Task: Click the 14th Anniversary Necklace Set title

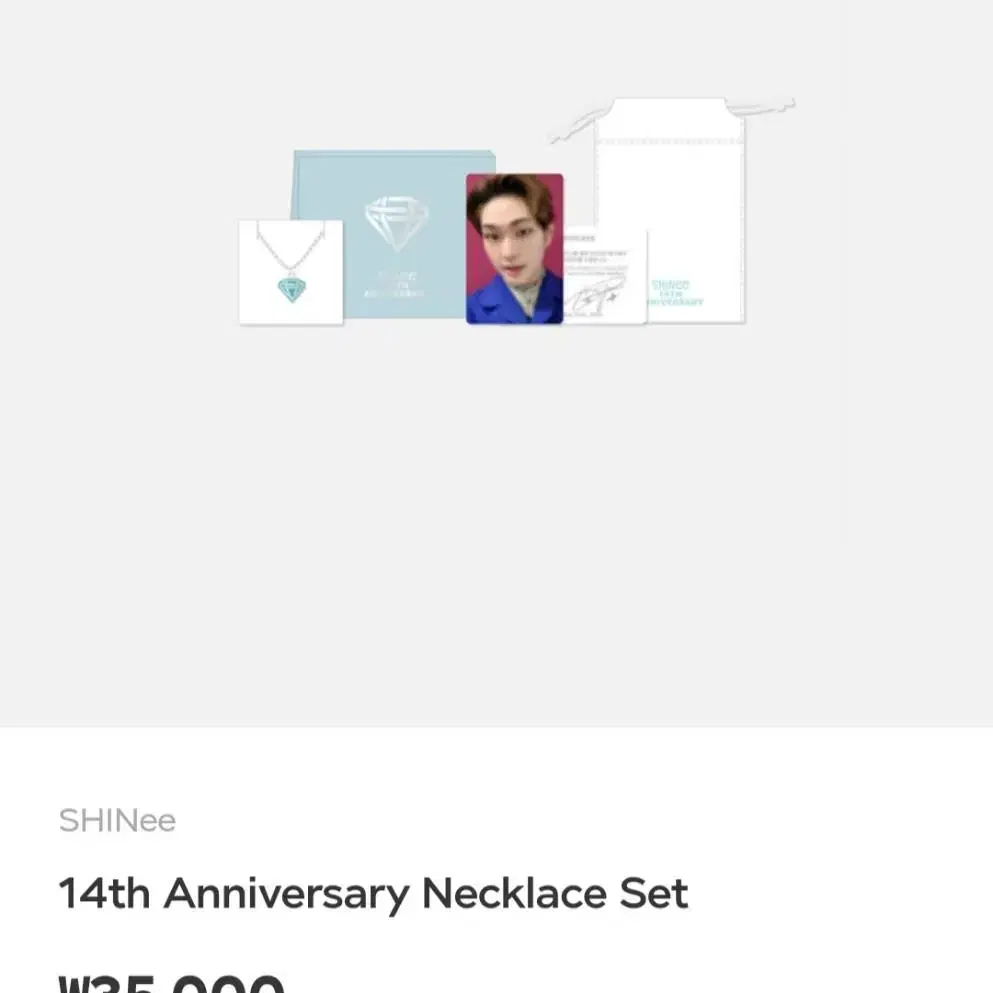Action: (x=374, y=894)
